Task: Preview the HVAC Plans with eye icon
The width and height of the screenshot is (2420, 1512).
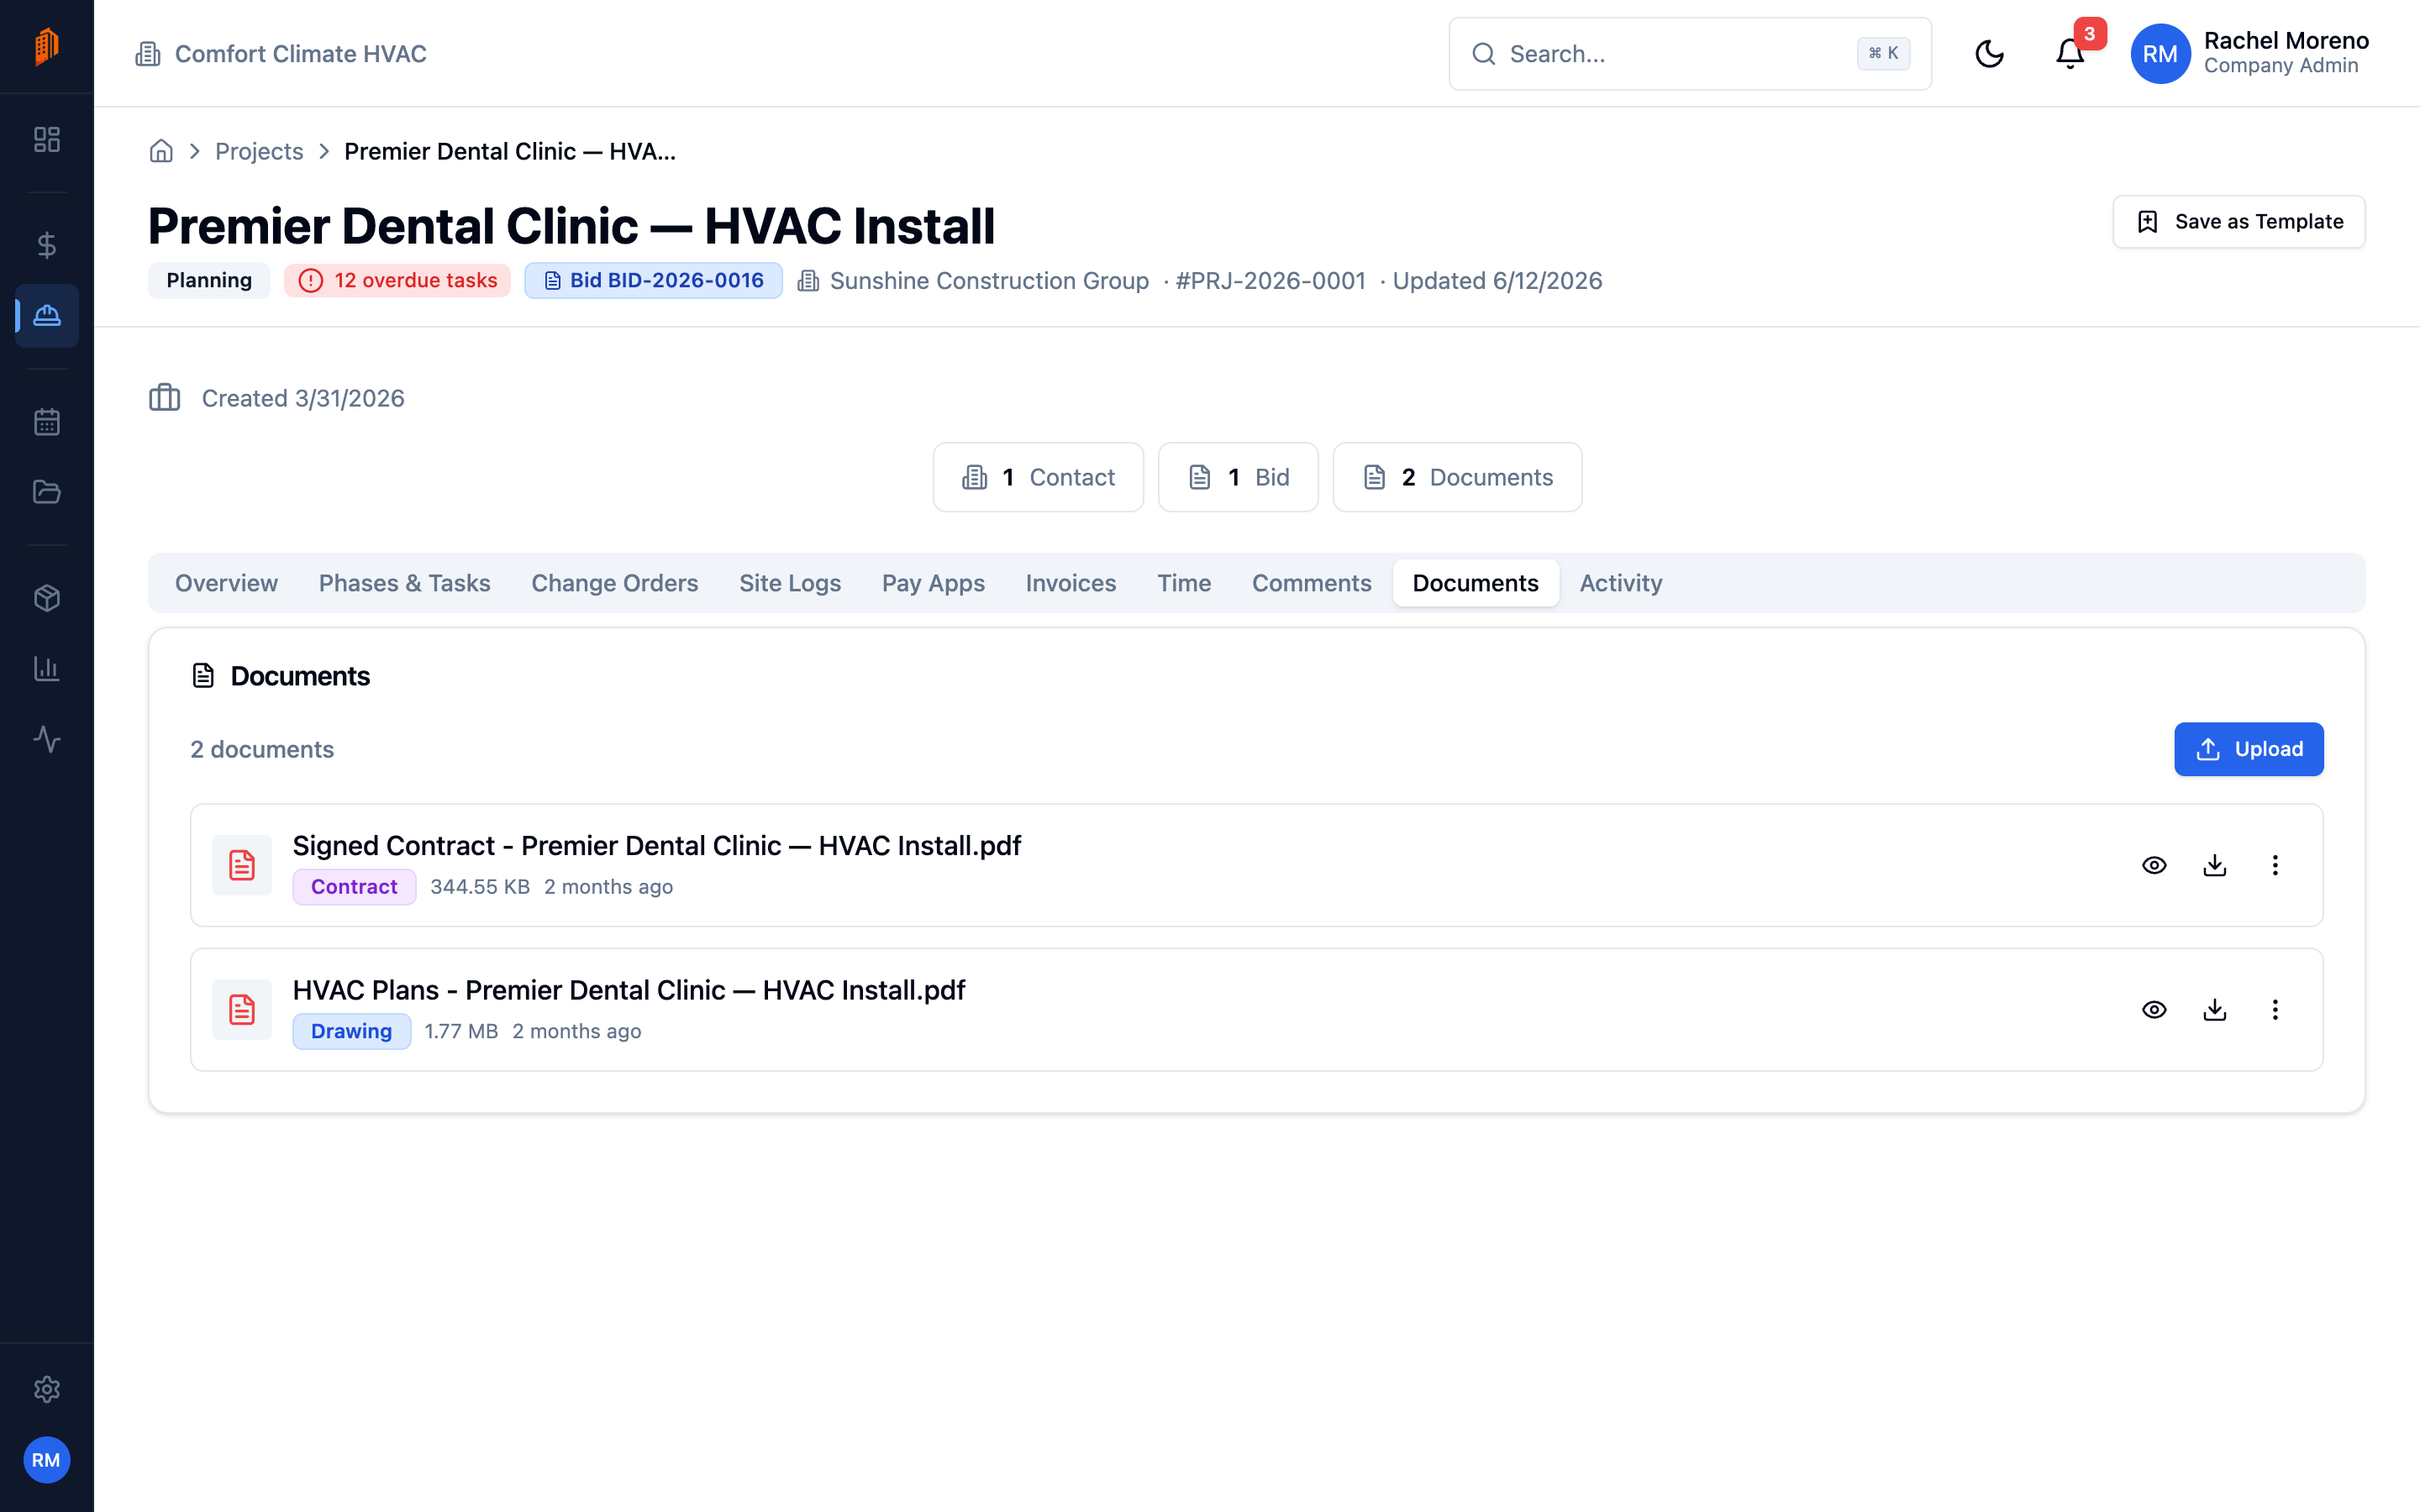Action: point(2154,1010)
